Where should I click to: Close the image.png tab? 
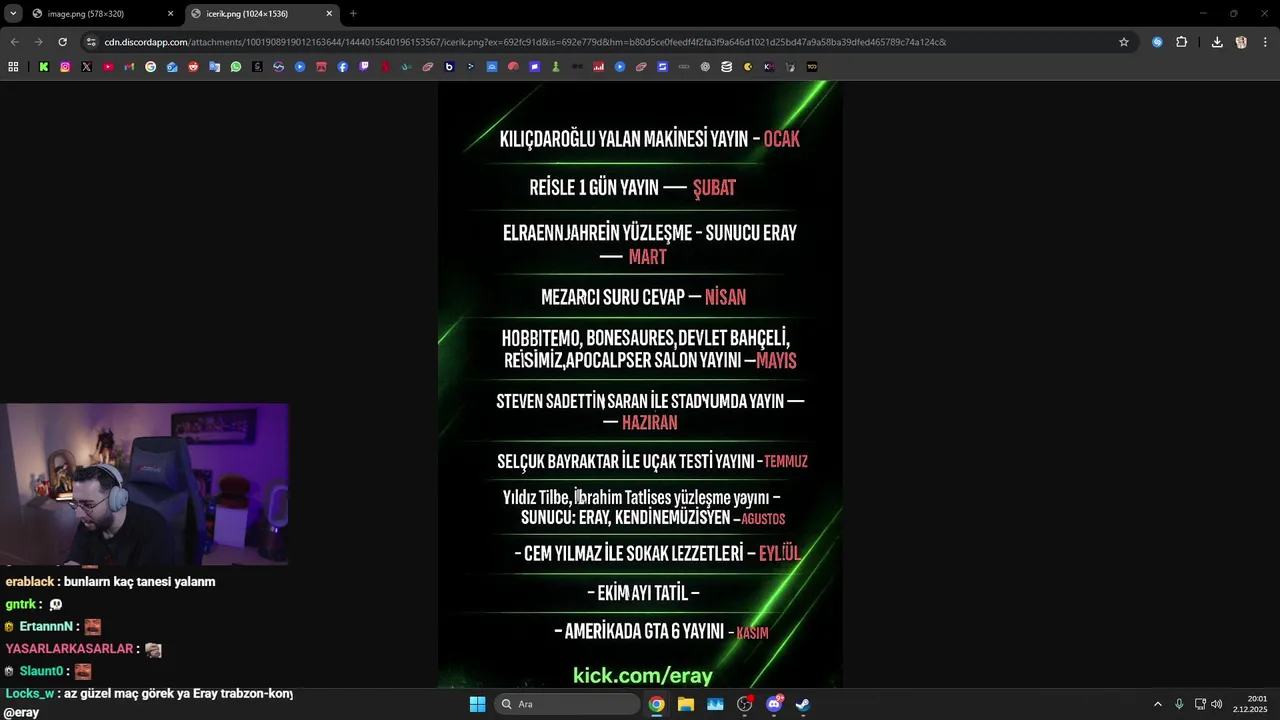[170, 14]
